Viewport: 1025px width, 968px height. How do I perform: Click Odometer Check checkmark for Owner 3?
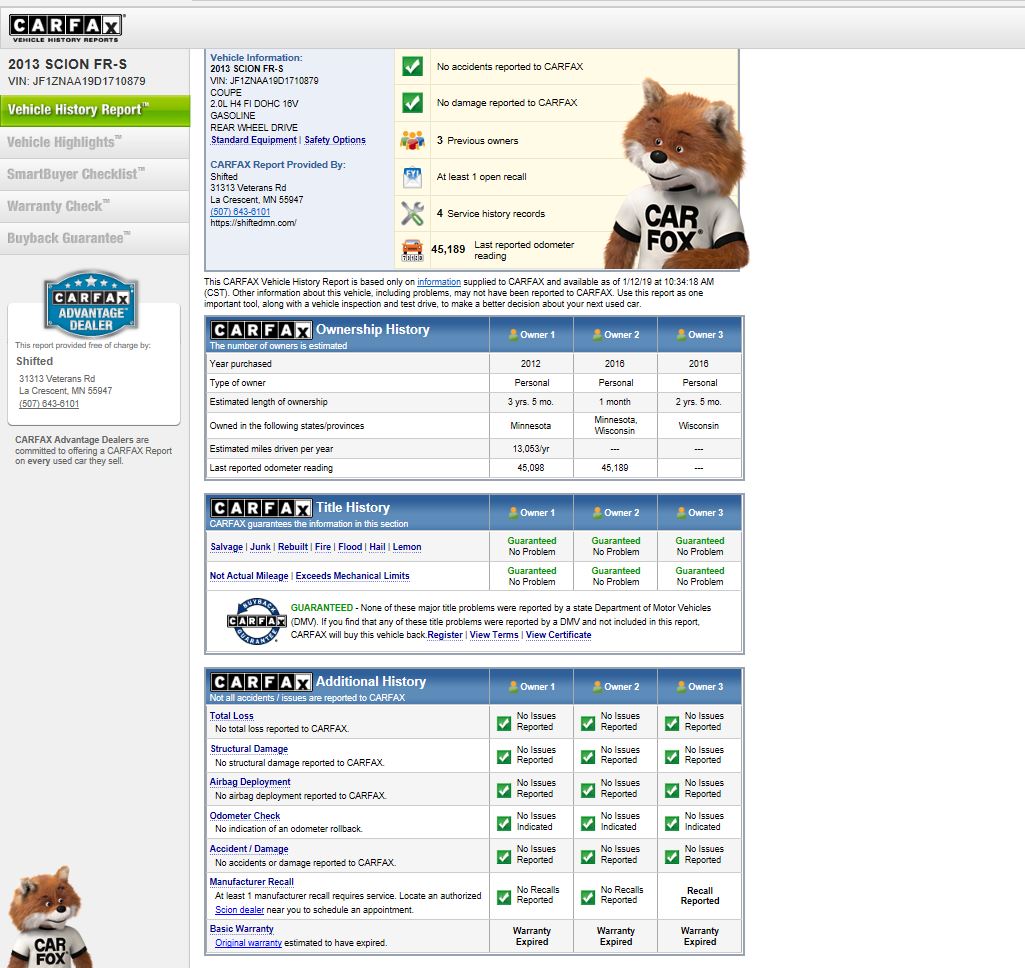pyautogui.click(x=672, y=823)
